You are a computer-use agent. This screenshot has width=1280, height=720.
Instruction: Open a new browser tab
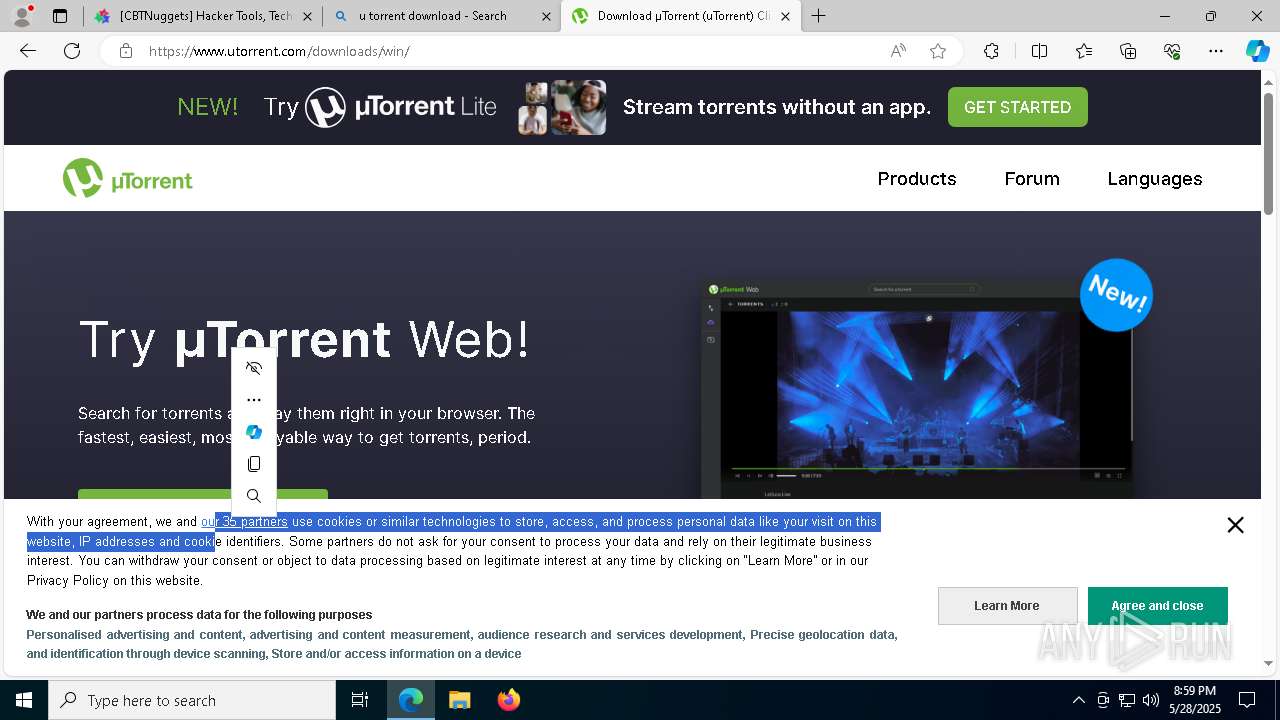coord(819,16)
